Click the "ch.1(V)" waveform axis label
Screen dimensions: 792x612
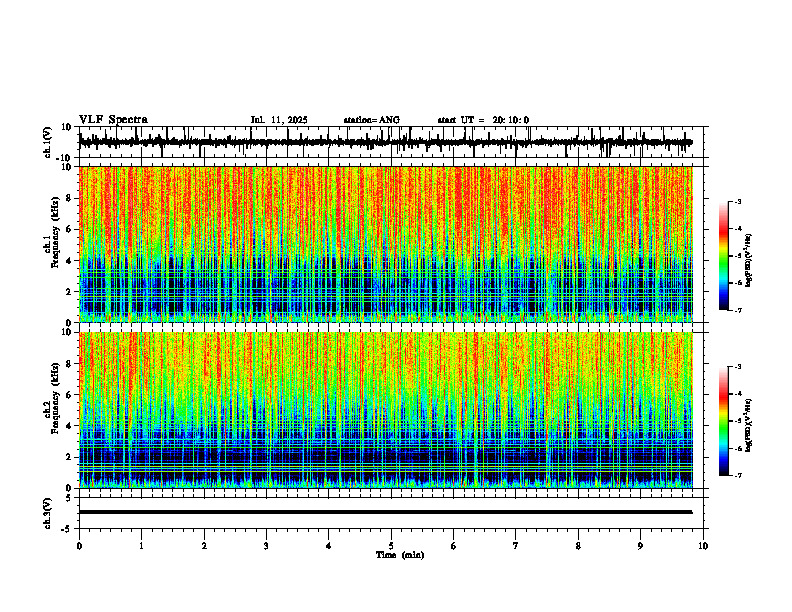click(x=48, y=142)
